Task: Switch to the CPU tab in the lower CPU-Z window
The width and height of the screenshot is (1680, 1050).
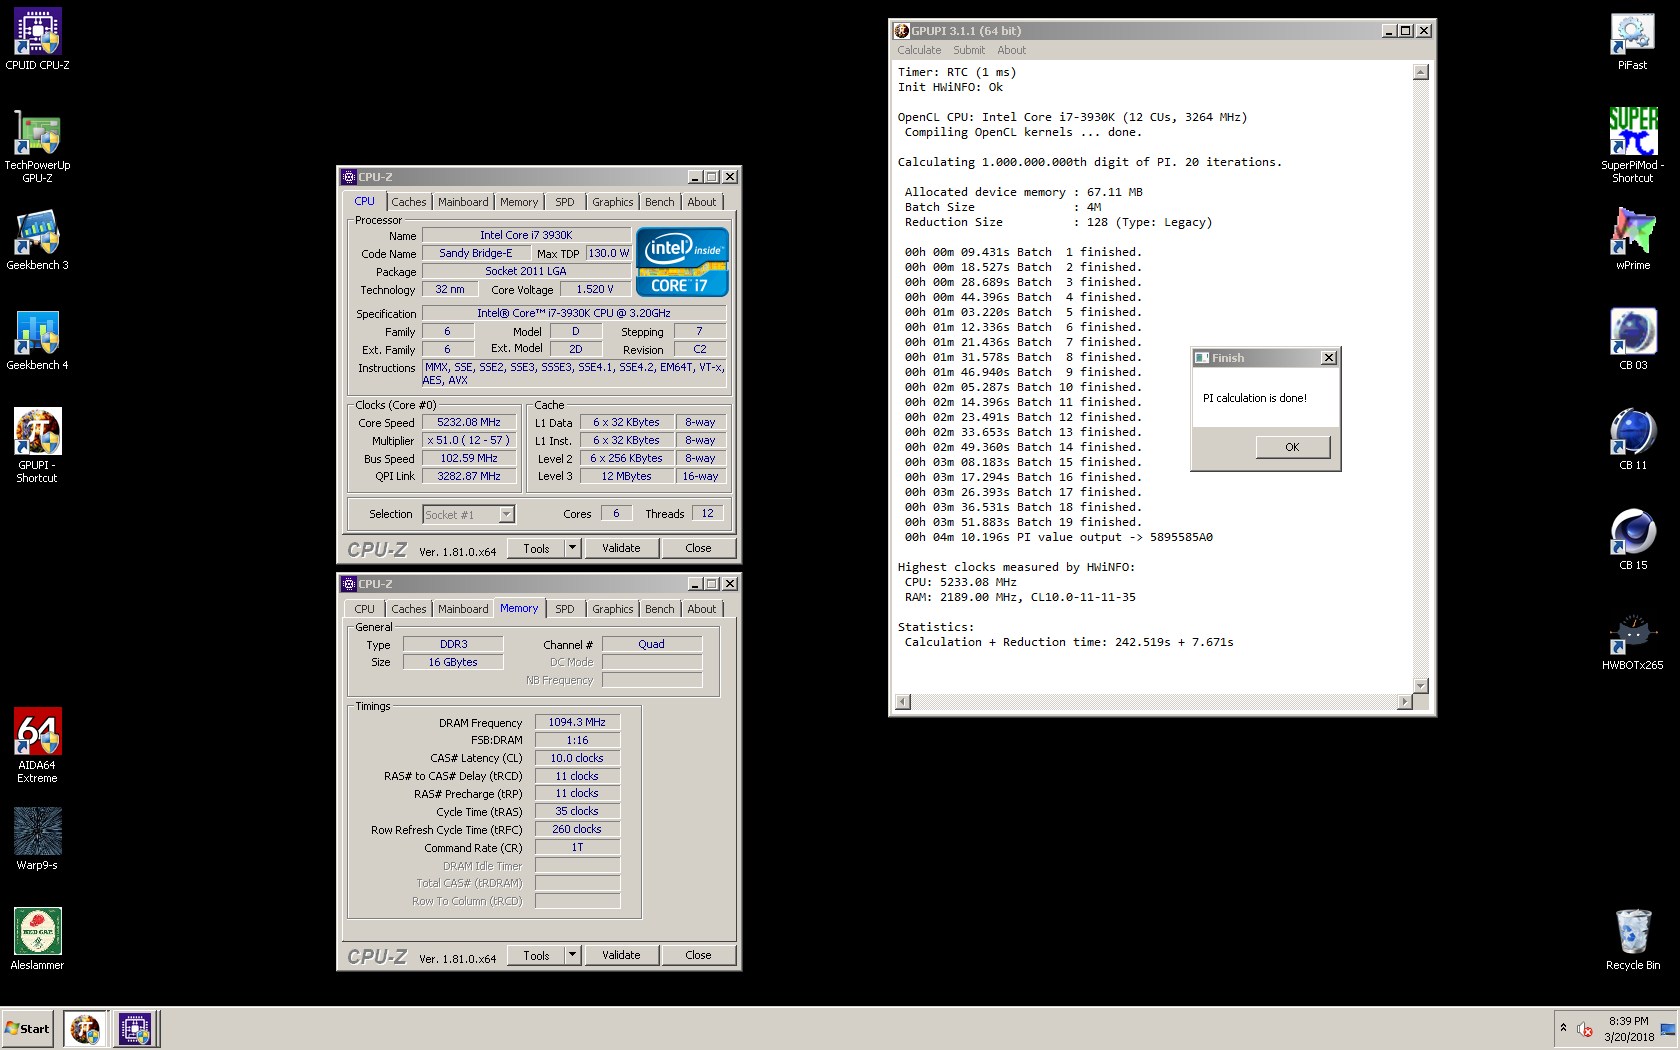Action: (364, 609)
